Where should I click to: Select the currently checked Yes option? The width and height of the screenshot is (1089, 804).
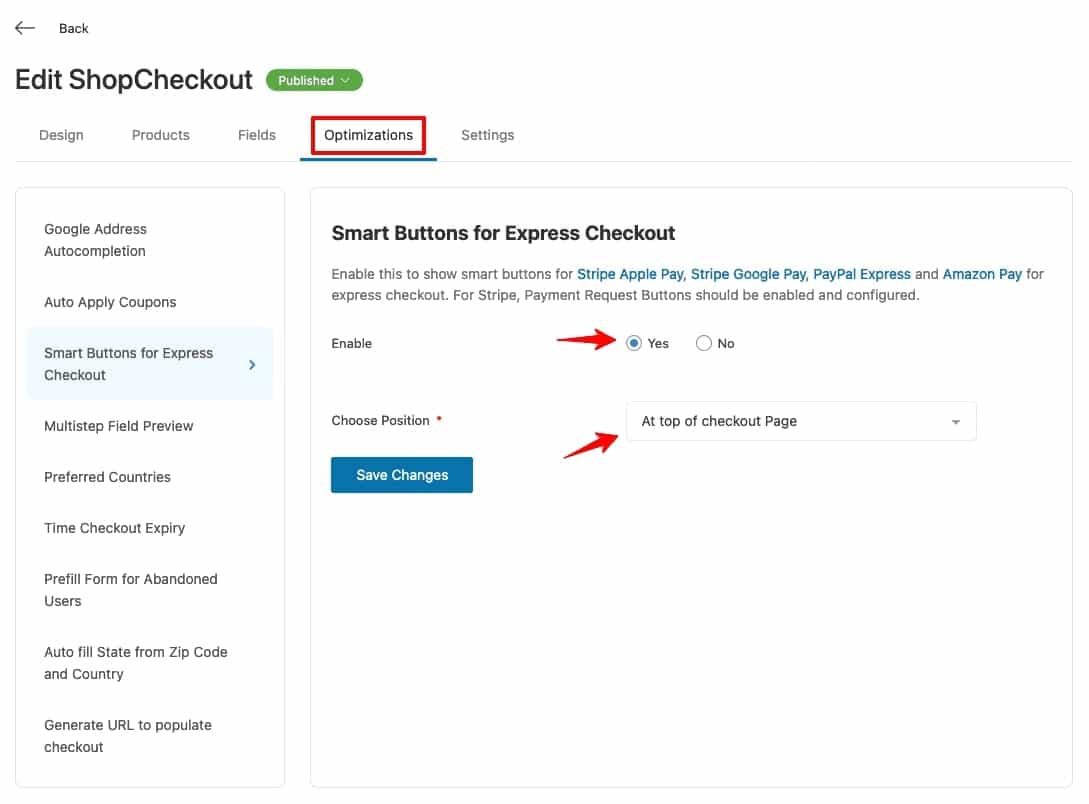tap(634, 343)
